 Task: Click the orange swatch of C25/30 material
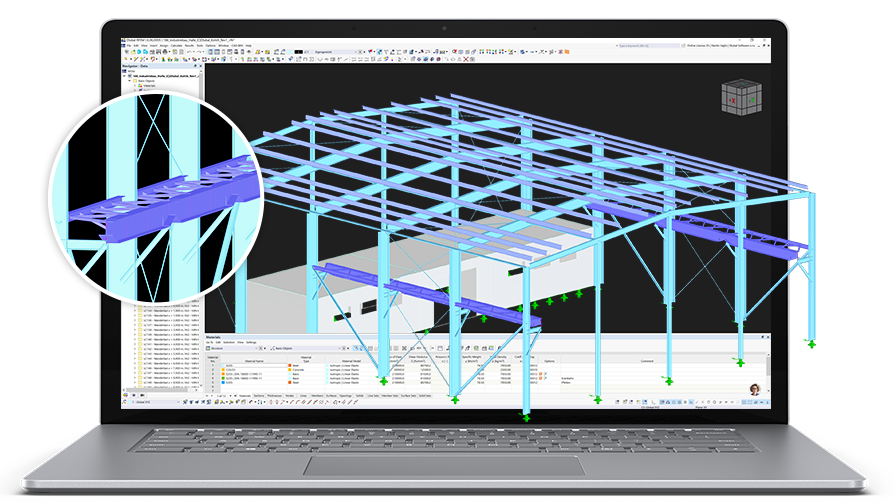(223, 370)
